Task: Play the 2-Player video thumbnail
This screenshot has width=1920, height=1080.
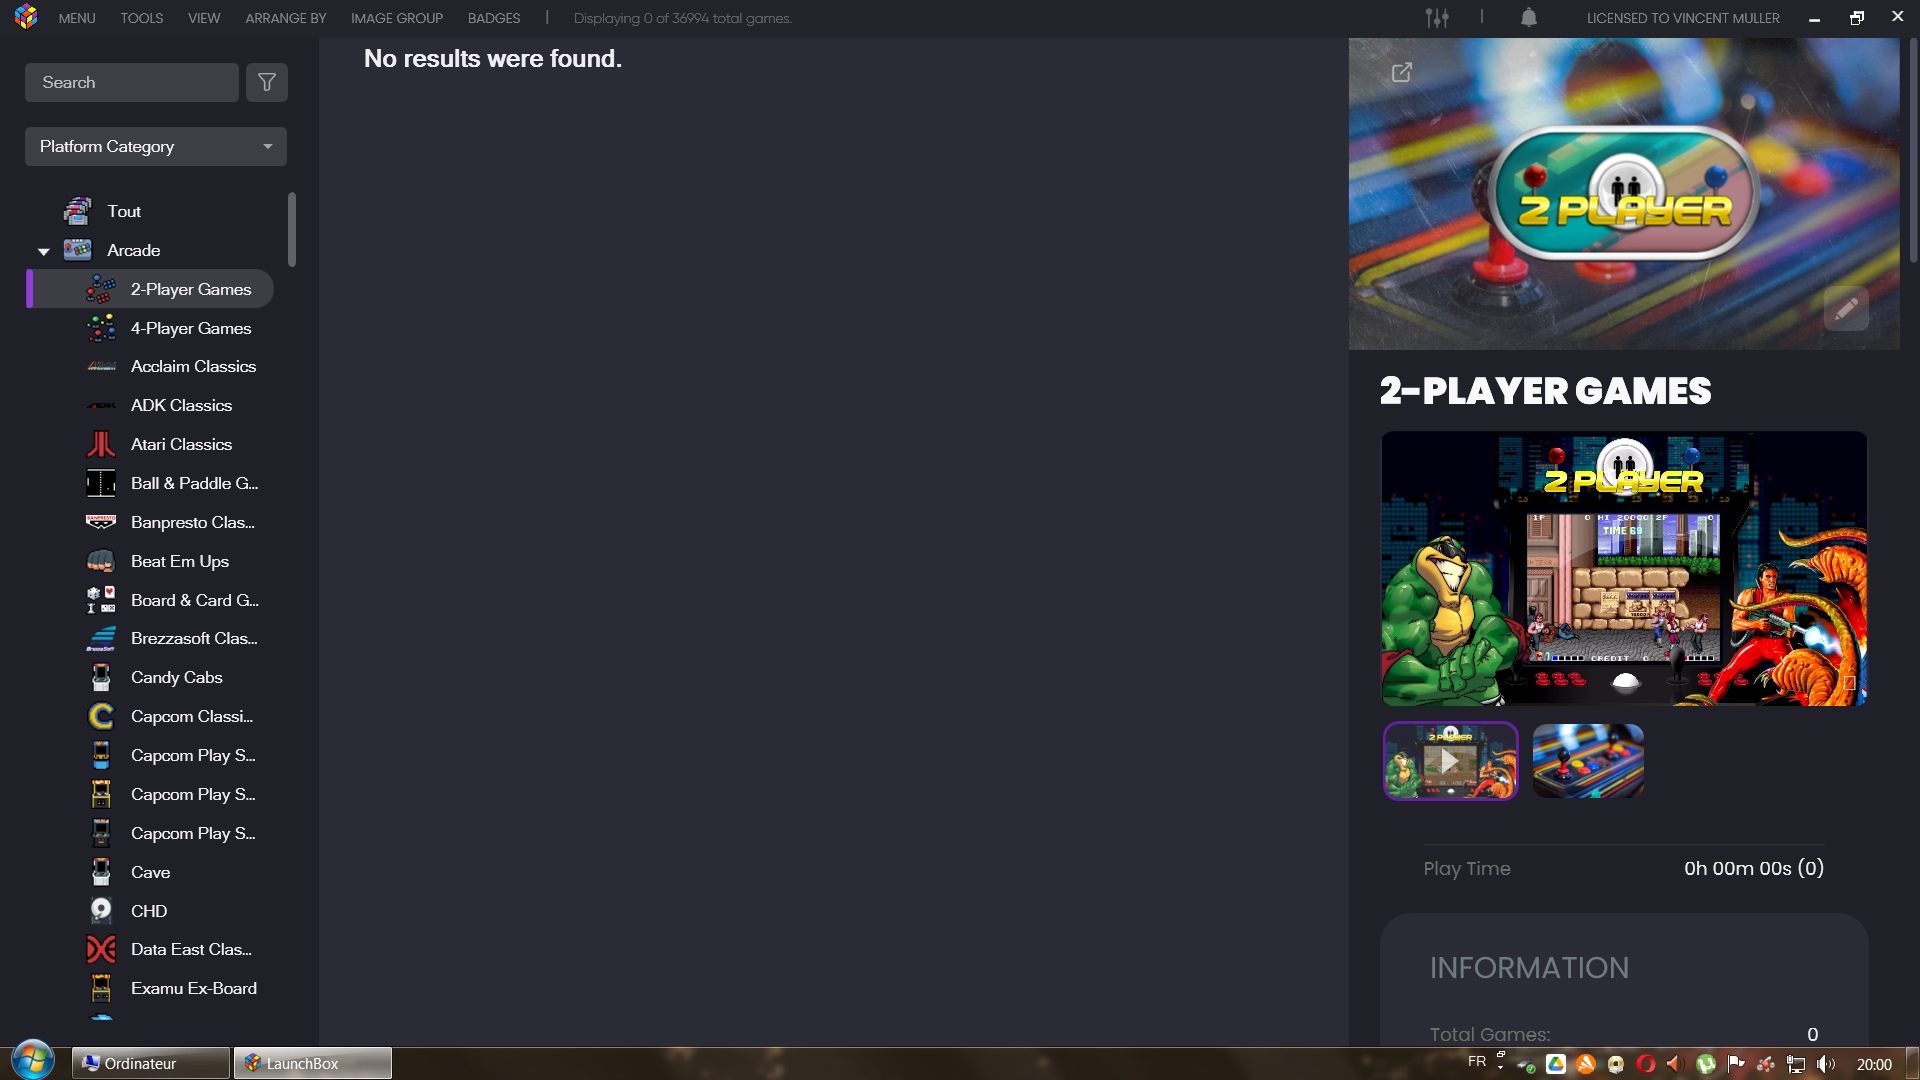Action: coord(1451,761)
